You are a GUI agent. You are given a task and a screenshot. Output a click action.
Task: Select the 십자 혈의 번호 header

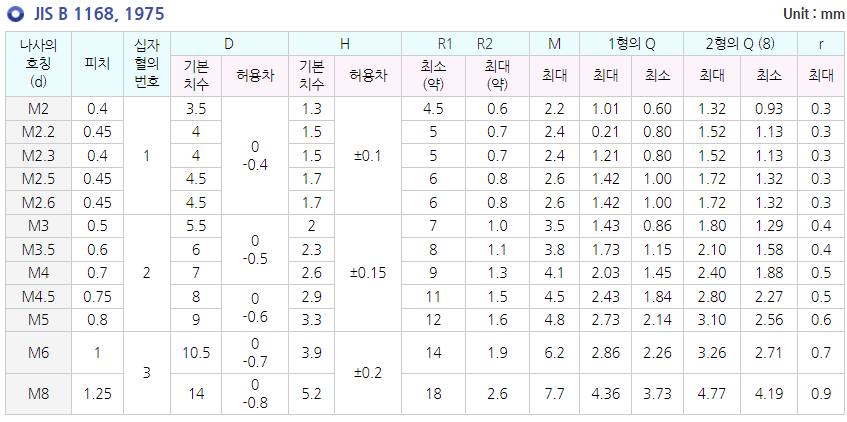click(x=147, y=64)
